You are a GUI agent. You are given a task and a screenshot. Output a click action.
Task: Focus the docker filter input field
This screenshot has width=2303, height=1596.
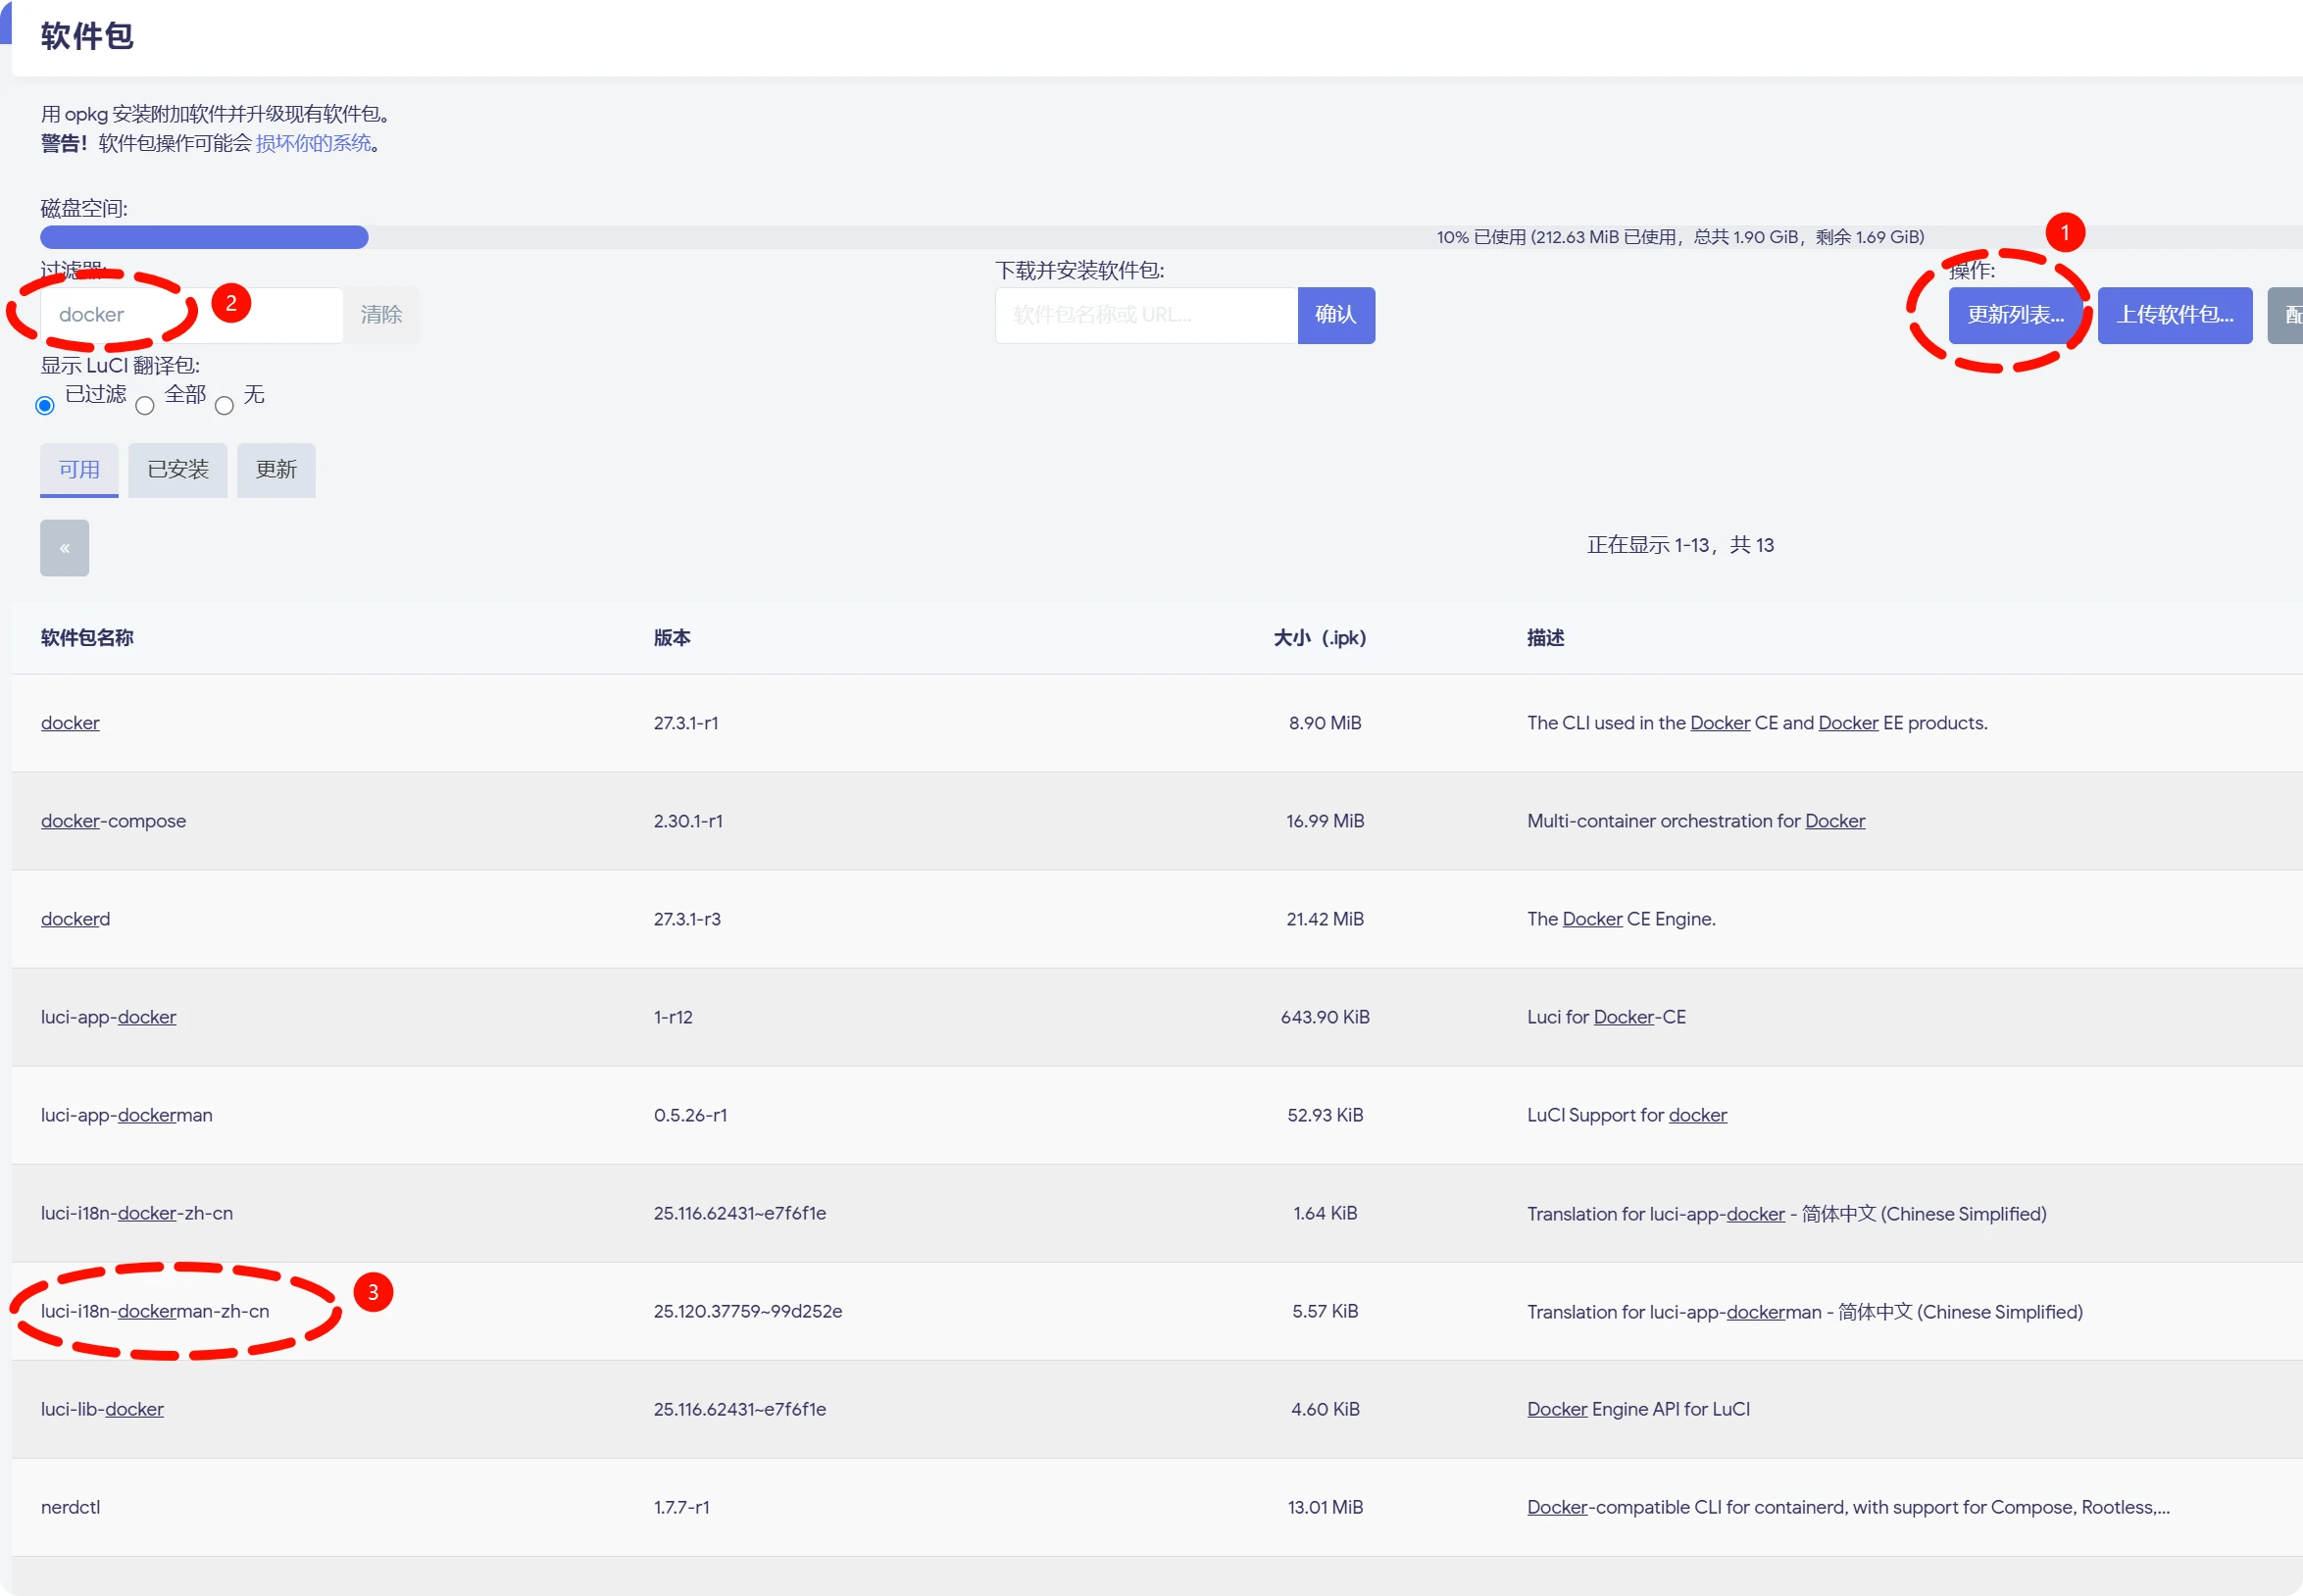(192, 315)
